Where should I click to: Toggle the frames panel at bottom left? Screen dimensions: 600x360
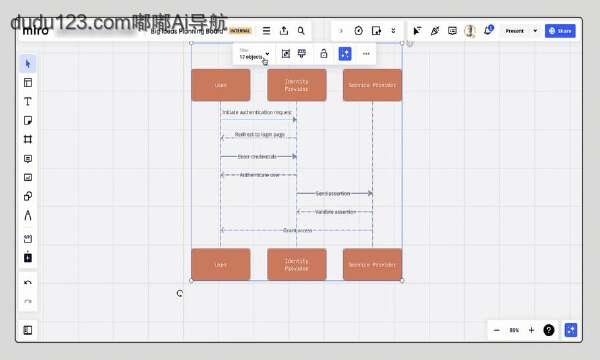pyautogui.click(x=28, y=330)
